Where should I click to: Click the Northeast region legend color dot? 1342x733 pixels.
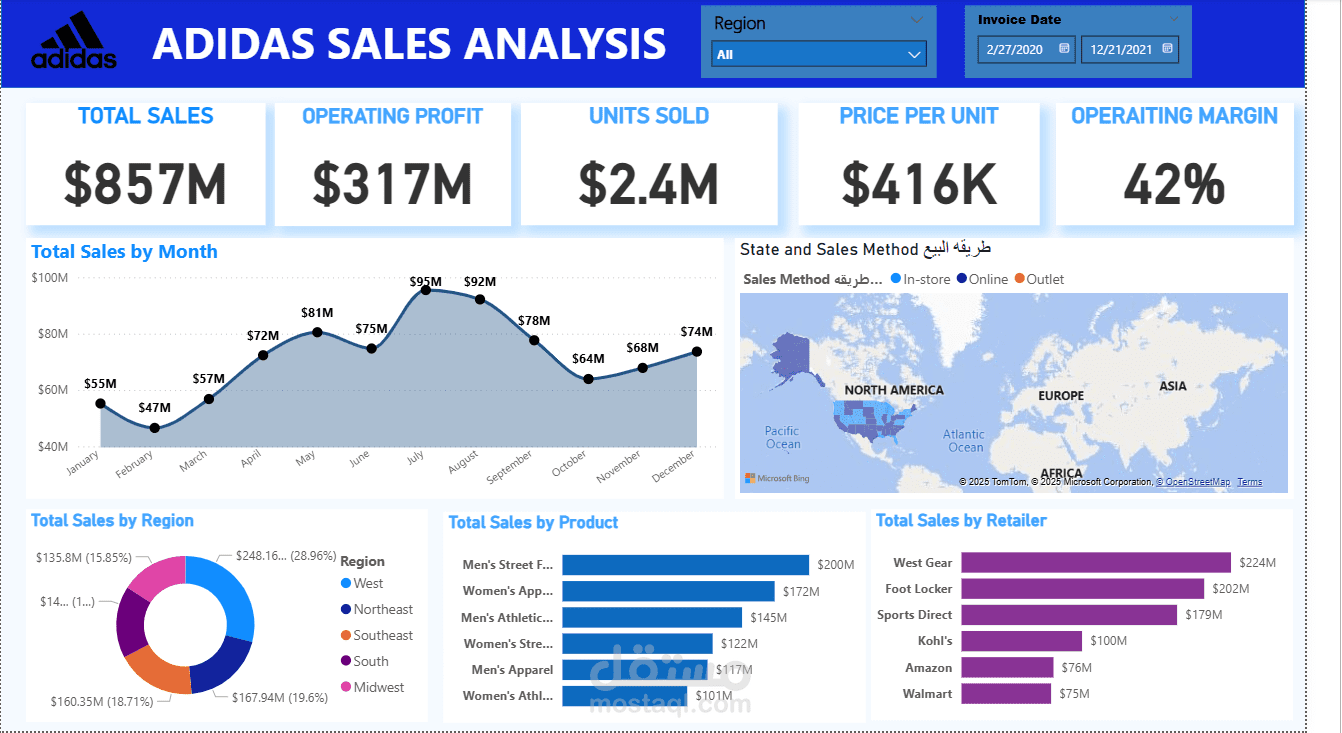coord(346,609)
